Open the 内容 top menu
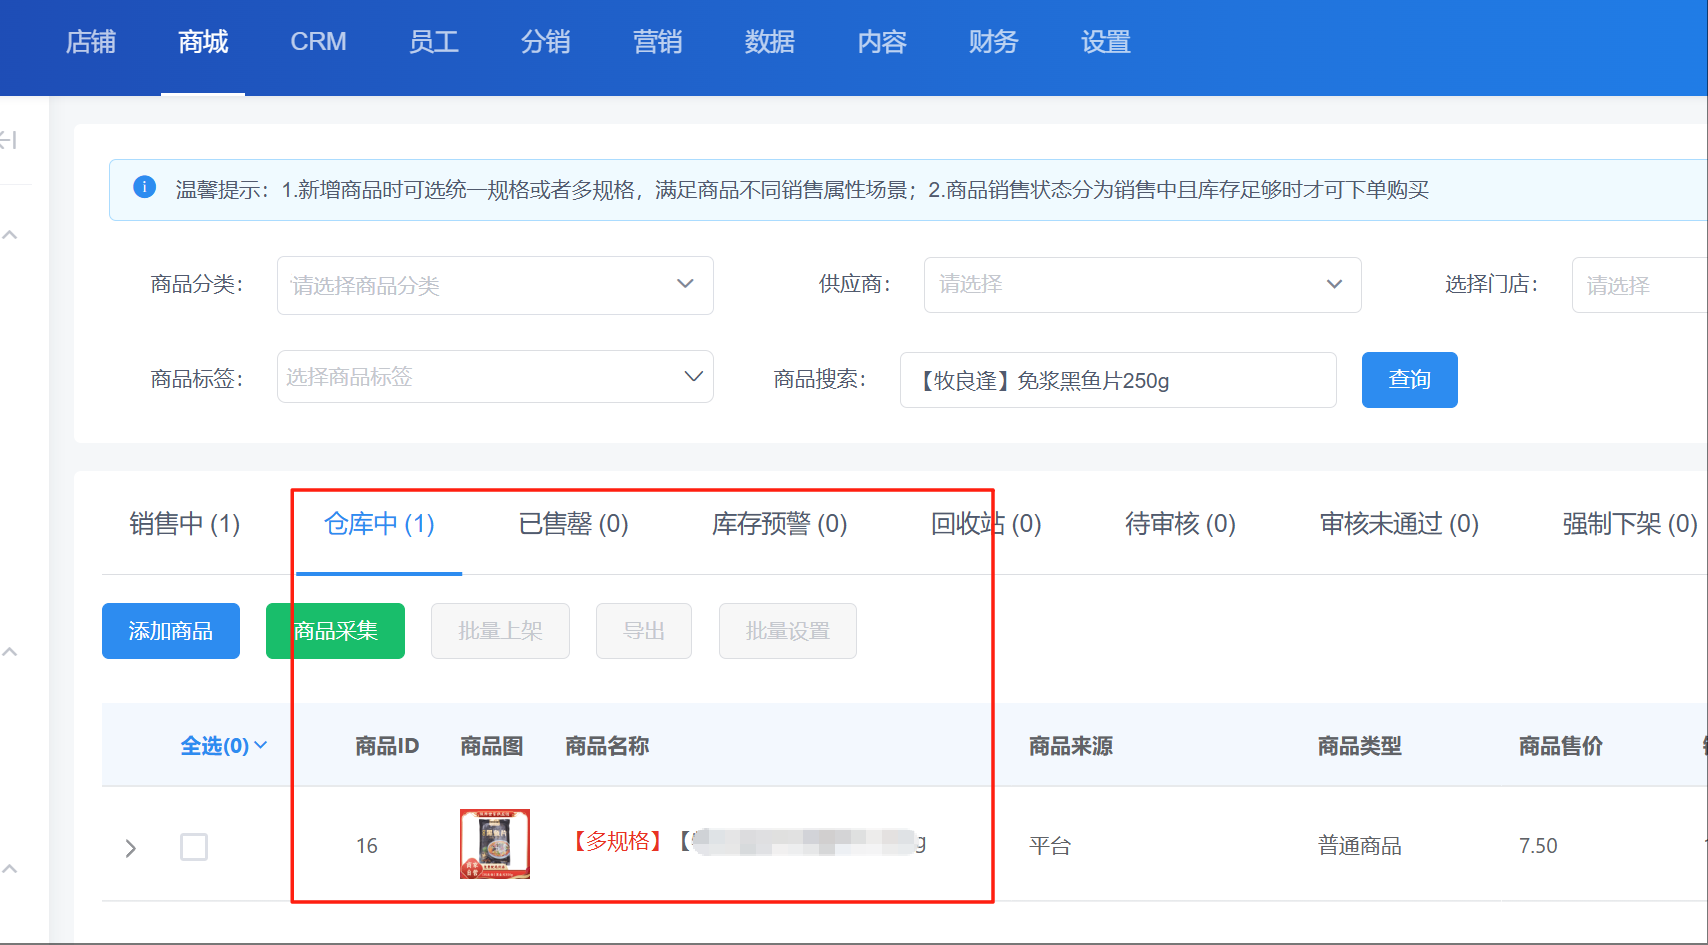The width and height of the screenshot is (1708, 945). [x=882, y=42]
